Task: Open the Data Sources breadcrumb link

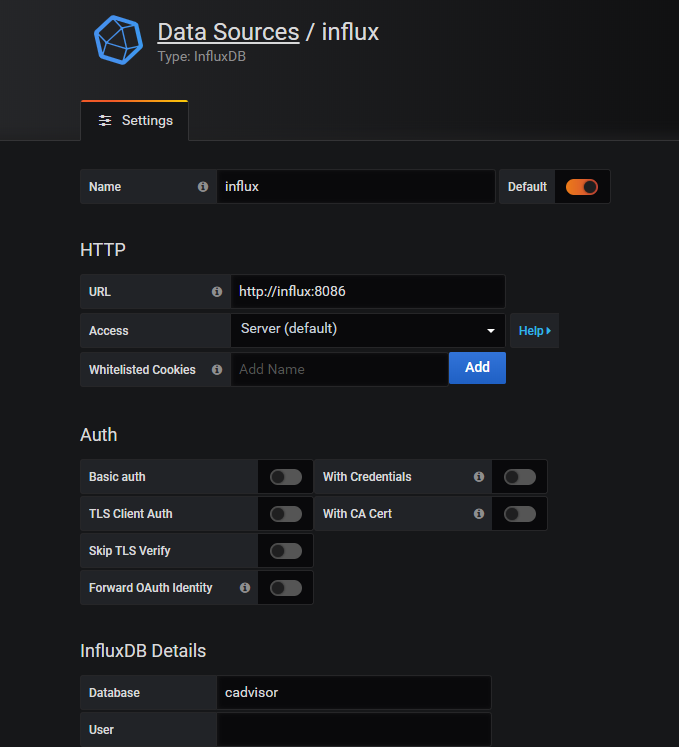Action: tap(228, 32)
